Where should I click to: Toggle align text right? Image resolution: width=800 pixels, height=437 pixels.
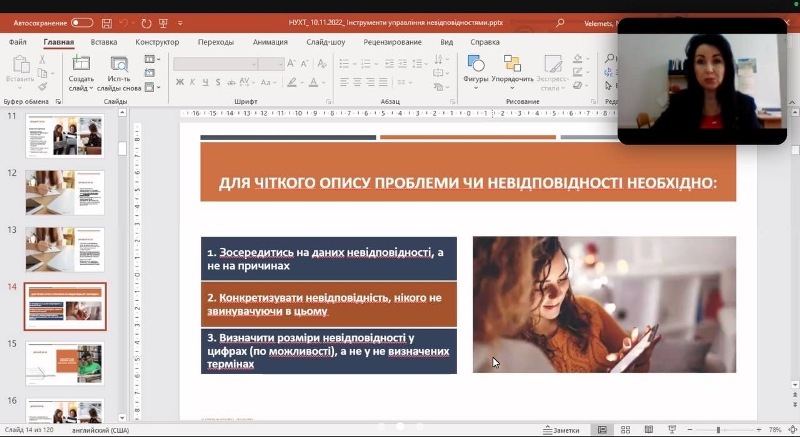(x=370, y=82)
